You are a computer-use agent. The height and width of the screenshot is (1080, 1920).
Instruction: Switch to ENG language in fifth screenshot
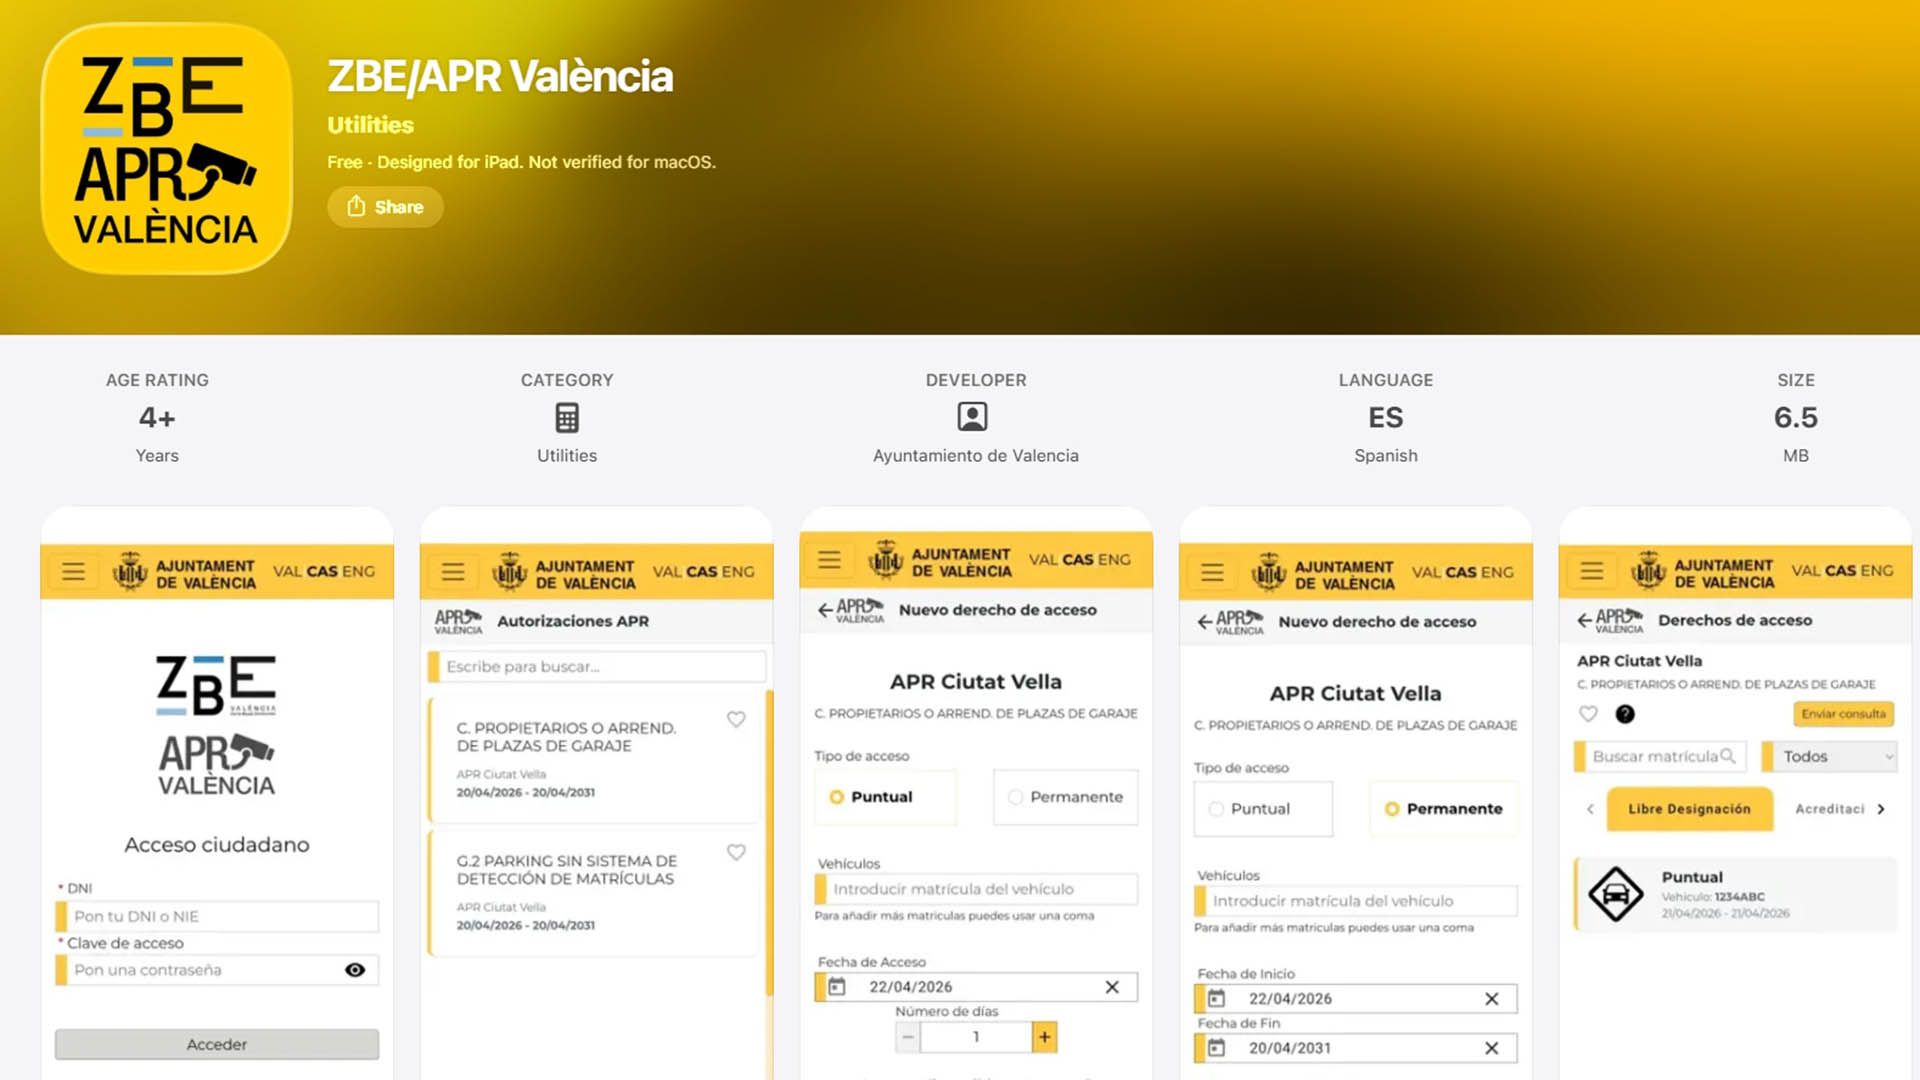click(x=1877, y=571)
